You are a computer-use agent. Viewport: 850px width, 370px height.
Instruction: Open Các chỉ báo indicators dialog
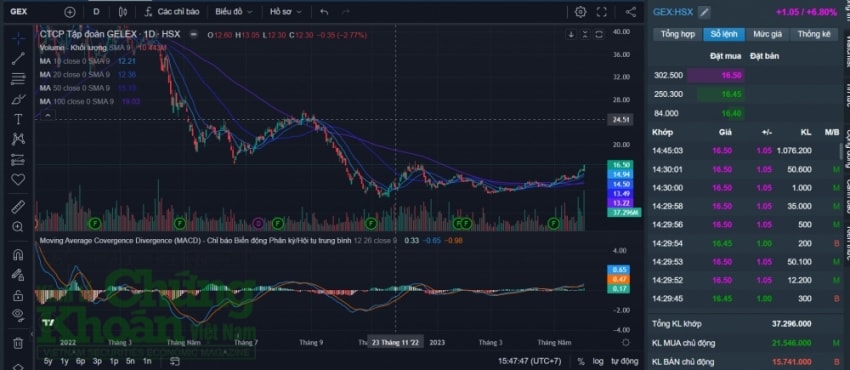pyautogui.click(x=173, y=11)
